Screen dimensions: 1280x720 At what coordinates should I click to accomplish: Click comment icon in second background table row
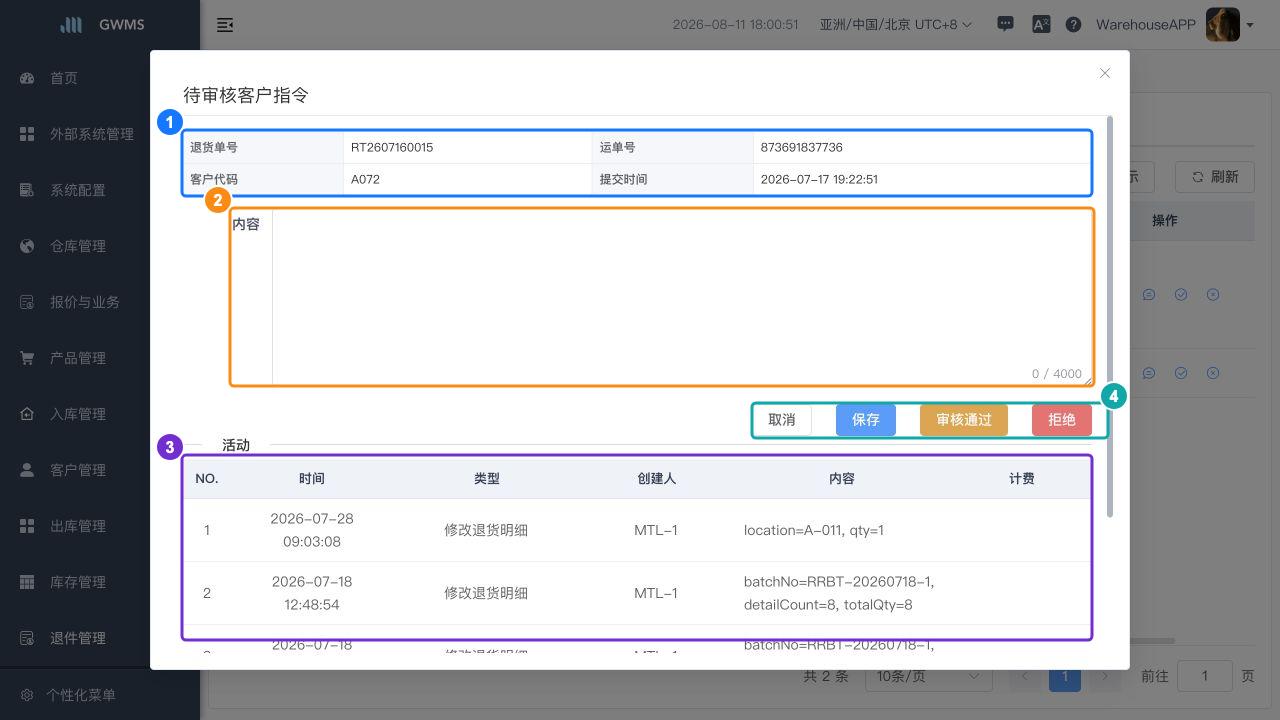(1149, 373)
